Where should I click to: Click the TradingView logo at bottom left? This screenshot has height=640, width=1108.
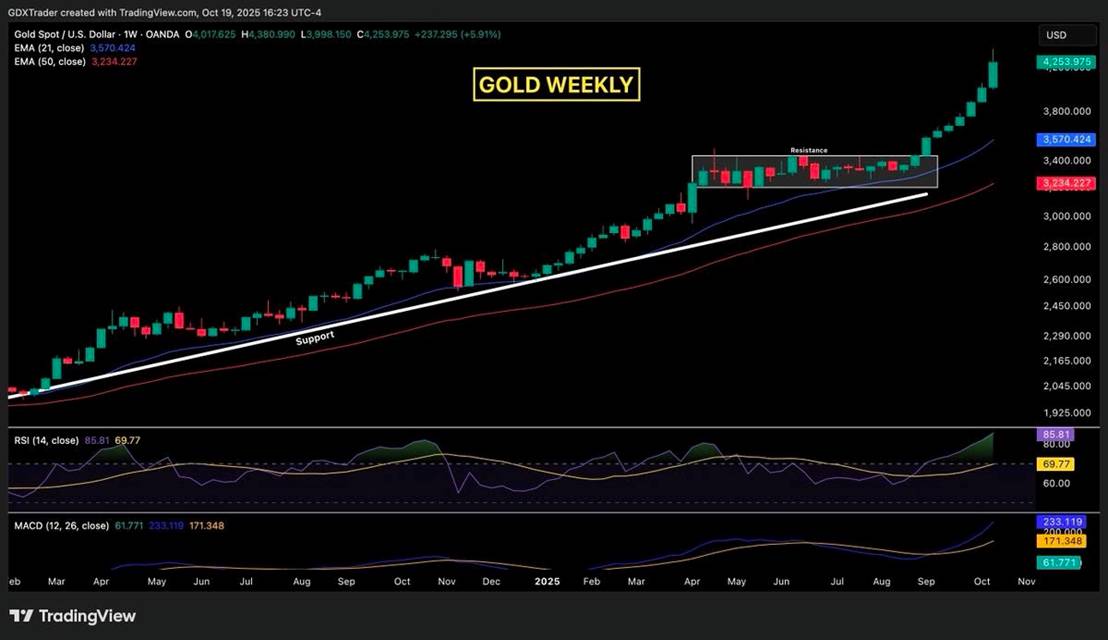click(72, 616)
